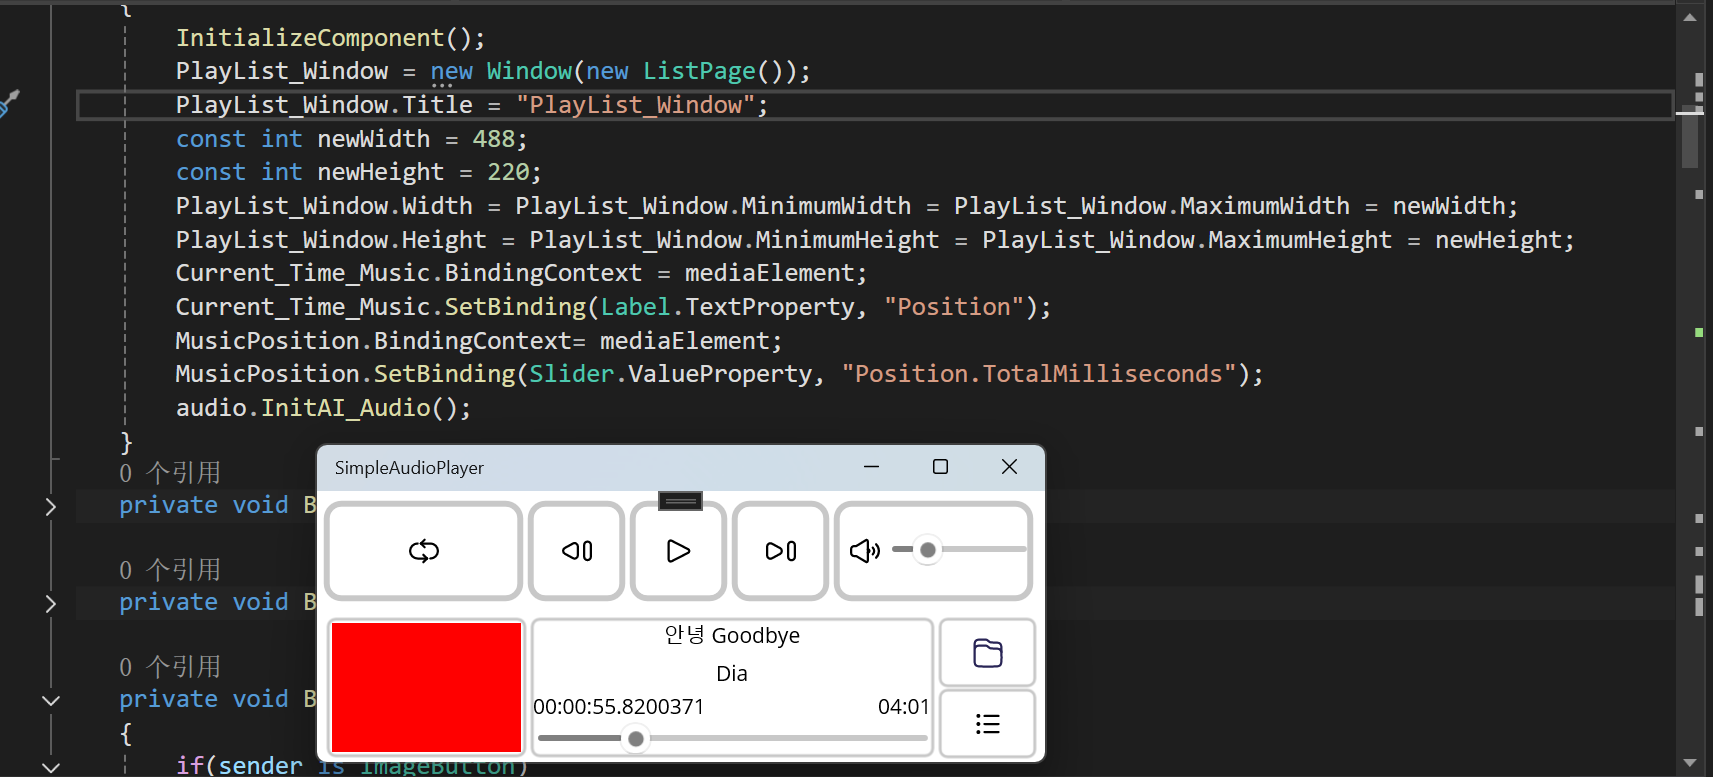Toggle the repeat loop button in audio player
Viewport: 1713px width, 777px height.
[424, 551]
